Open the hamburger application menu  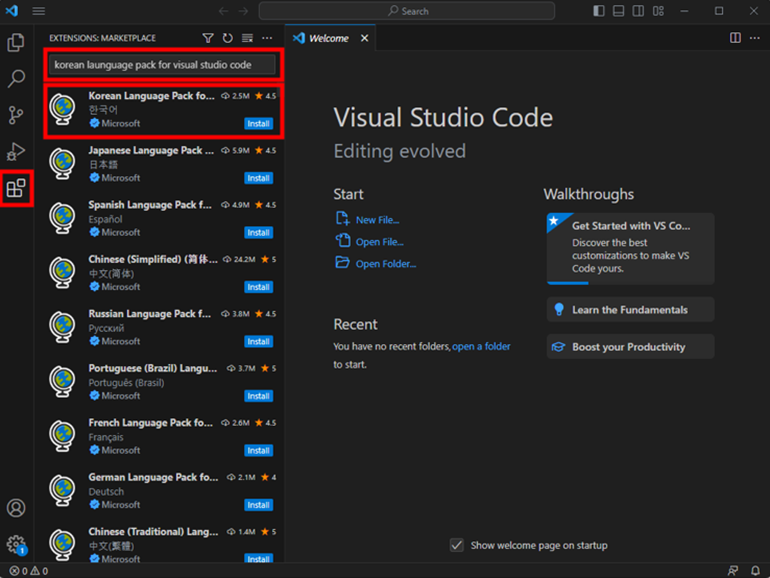[39, 11]
